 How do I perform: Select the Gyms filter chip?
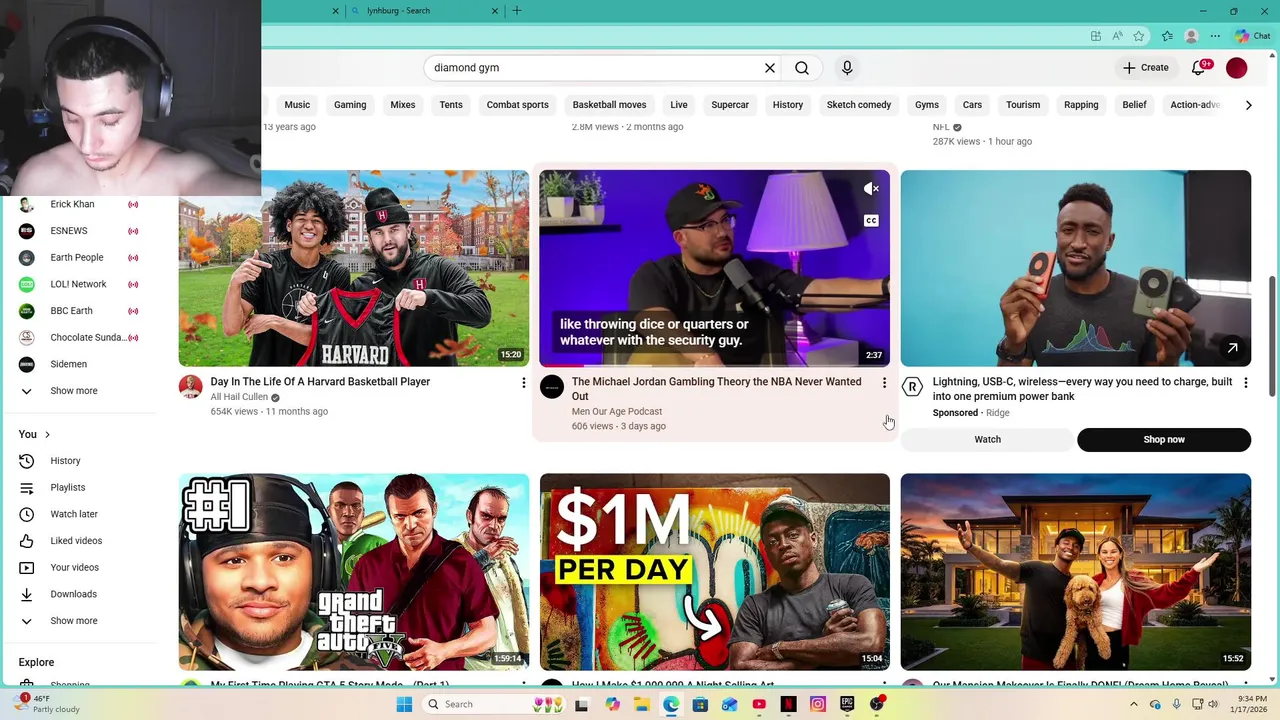927,105
